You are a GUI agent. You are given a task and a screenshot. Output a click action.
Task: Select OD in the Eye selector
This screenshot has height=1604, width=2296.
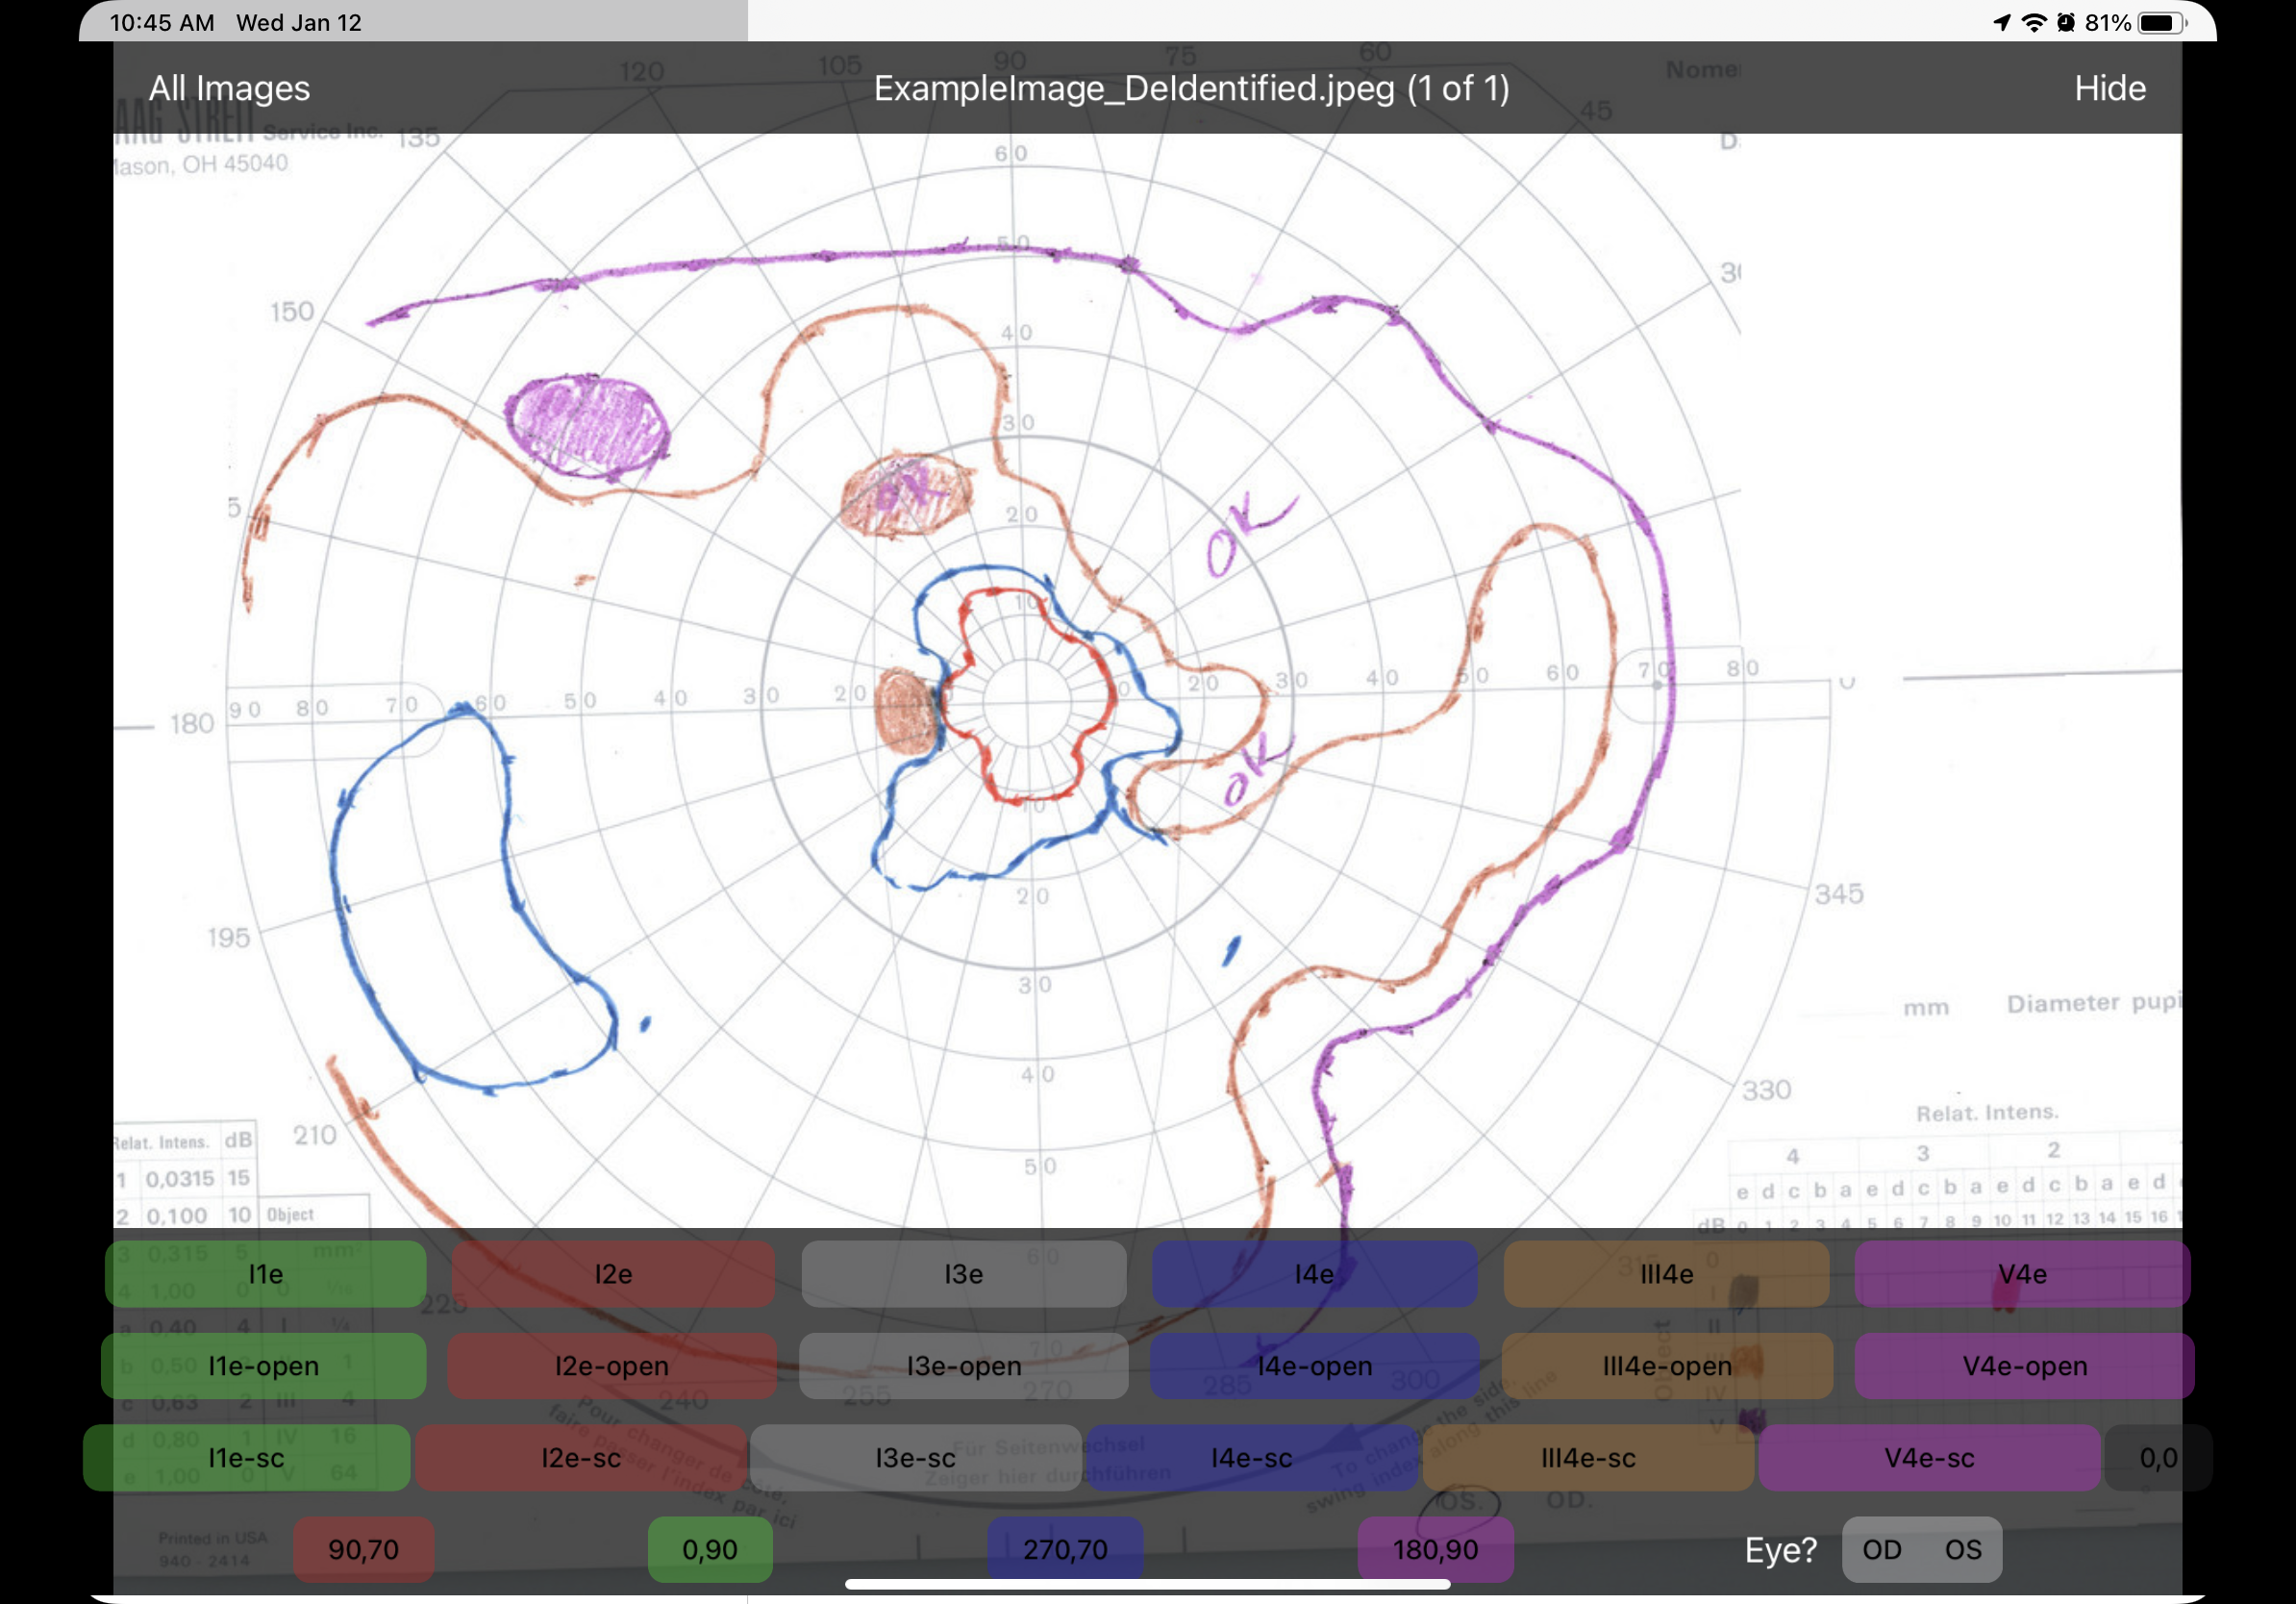(1881, 1549)
